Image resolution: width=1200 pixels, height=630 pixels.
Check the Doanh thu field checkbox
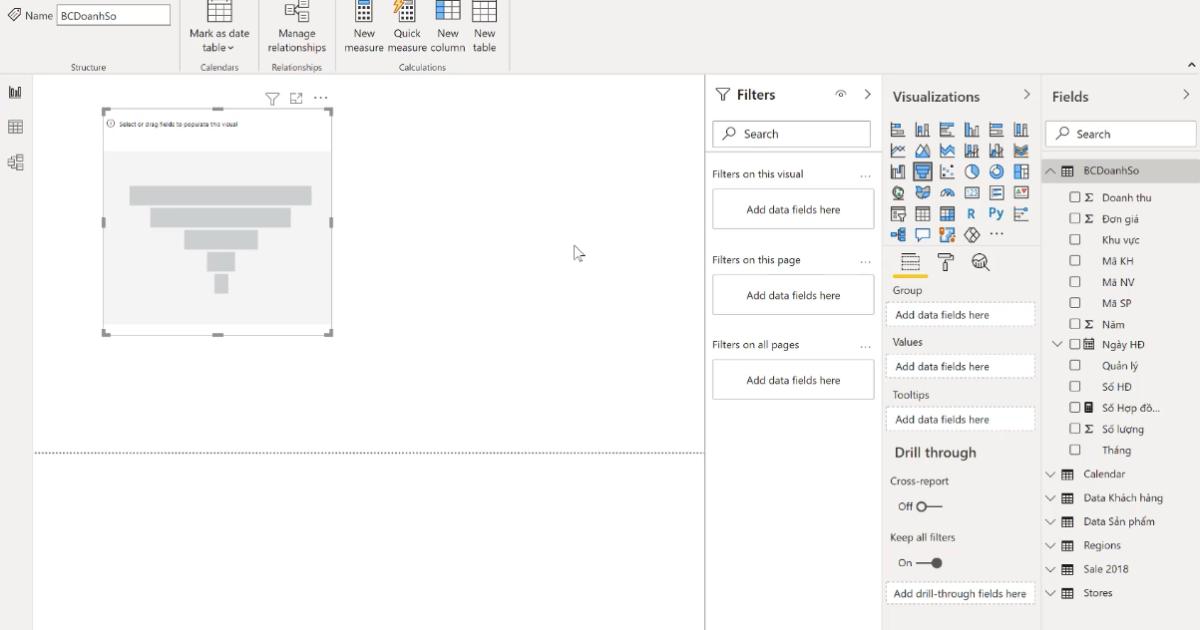point(1075,198)
